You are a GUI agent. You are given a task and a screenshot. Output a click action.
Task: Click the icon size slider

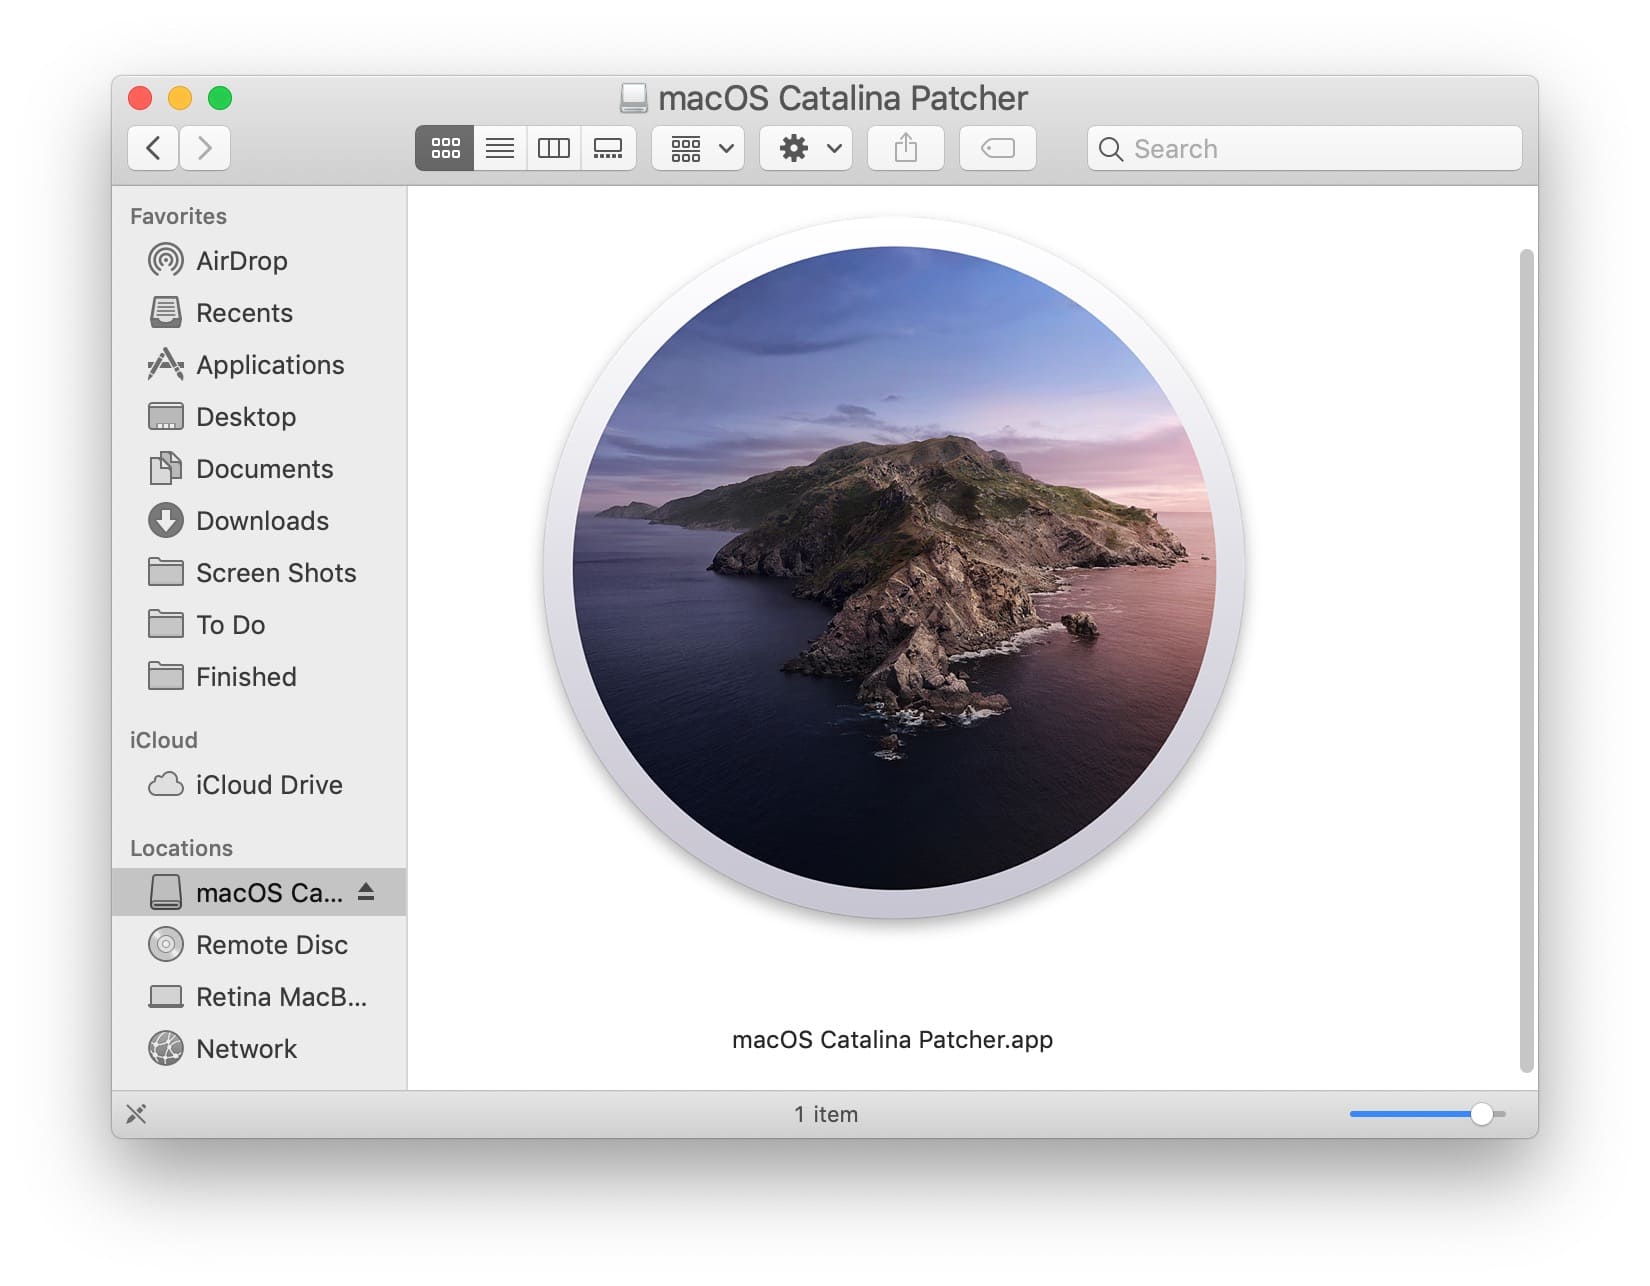coord(1427,1114)
